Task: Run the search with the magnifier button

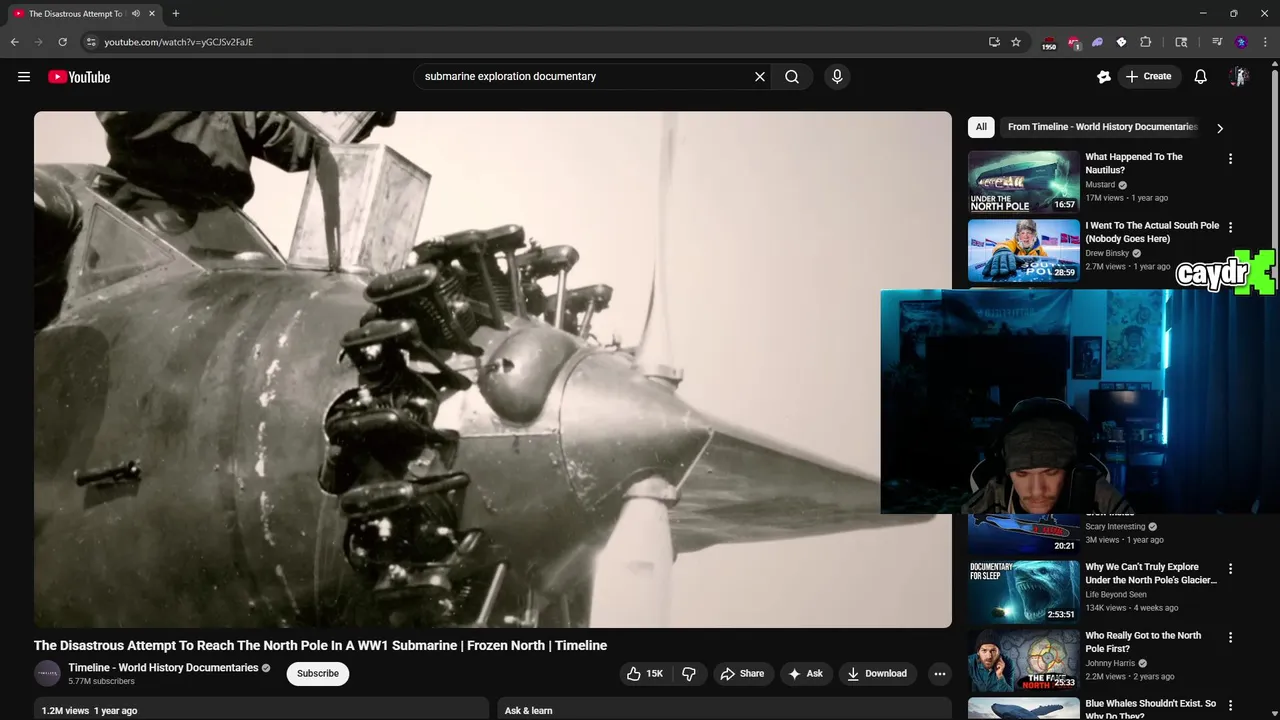Action: pos(792,77)
